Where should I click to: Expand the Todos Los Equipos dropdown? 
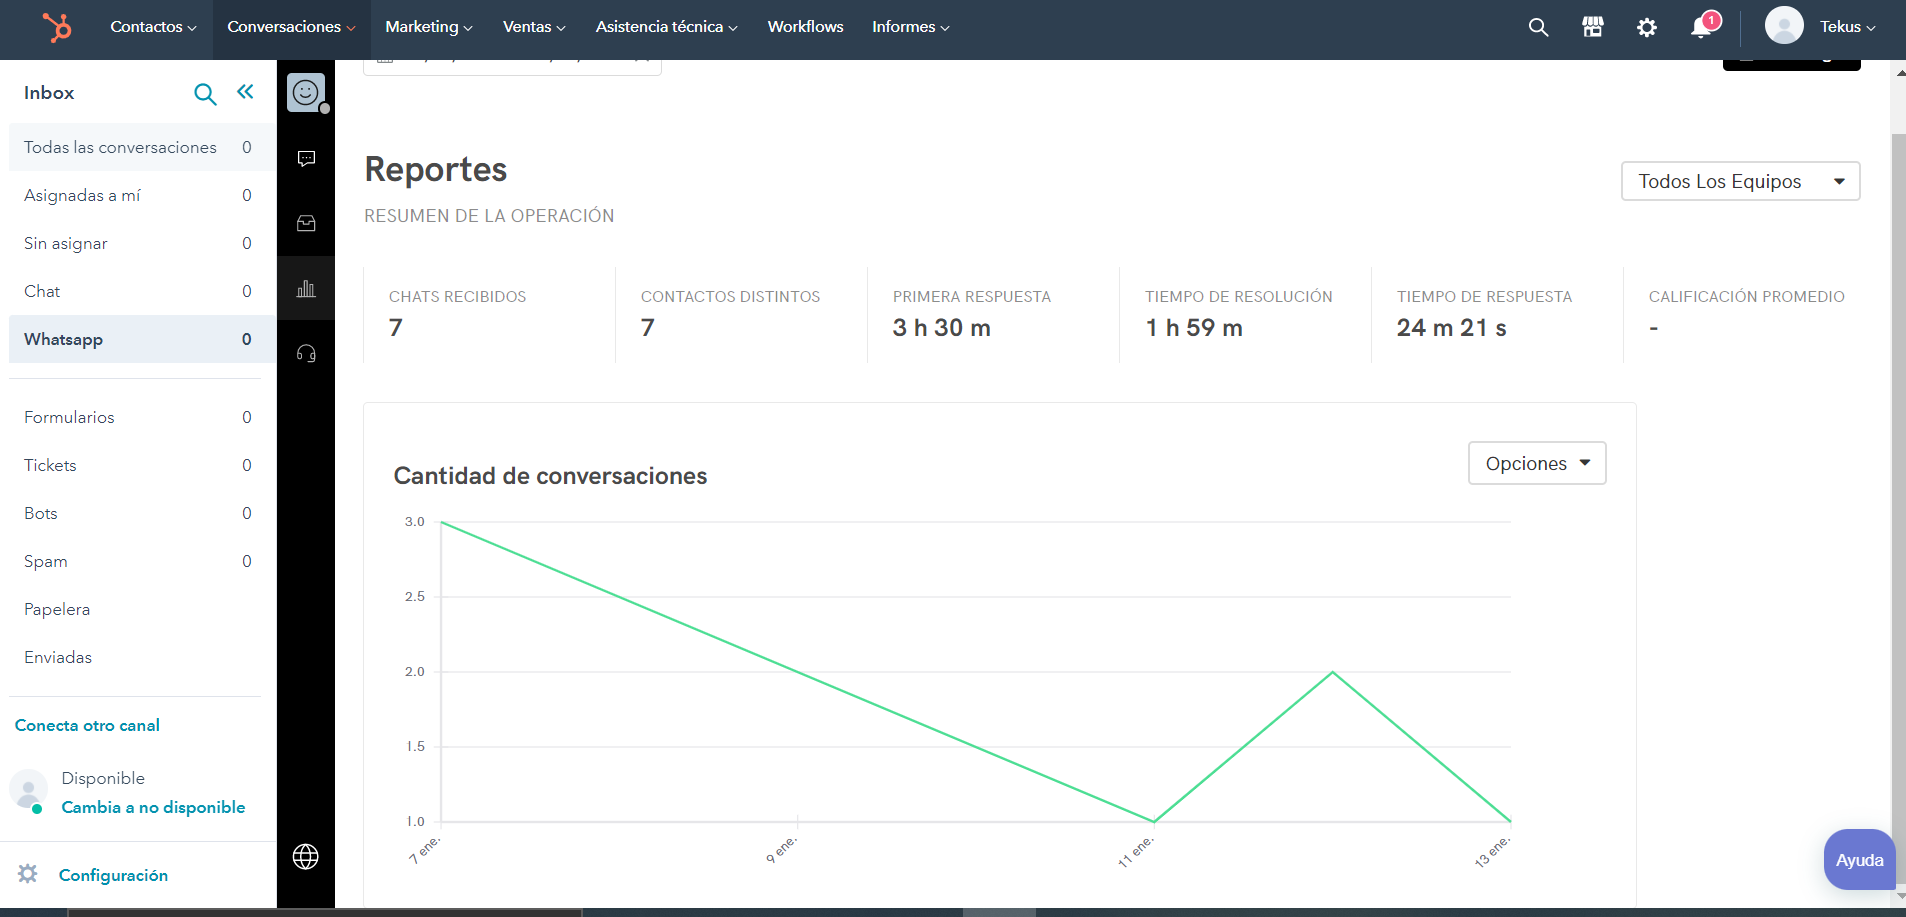pyautogui.click(x=1739, y=181)
